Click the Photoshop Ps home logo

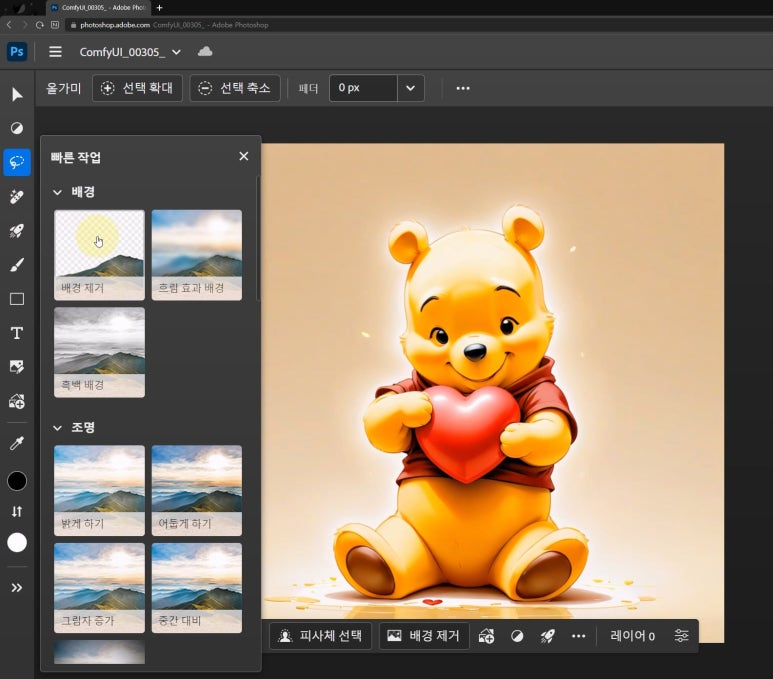tap(17, 51)
